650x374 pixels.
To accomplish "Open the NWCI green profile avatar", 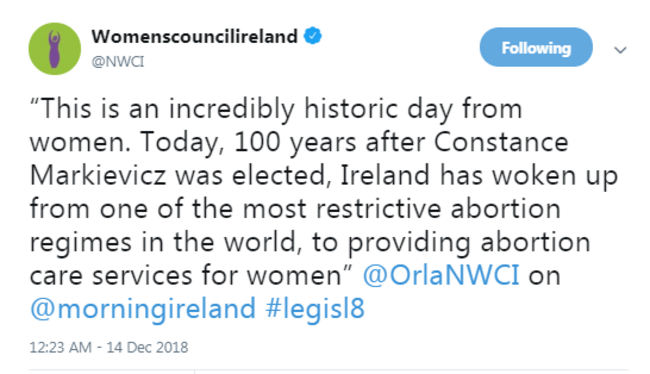I will click(55, 49).
